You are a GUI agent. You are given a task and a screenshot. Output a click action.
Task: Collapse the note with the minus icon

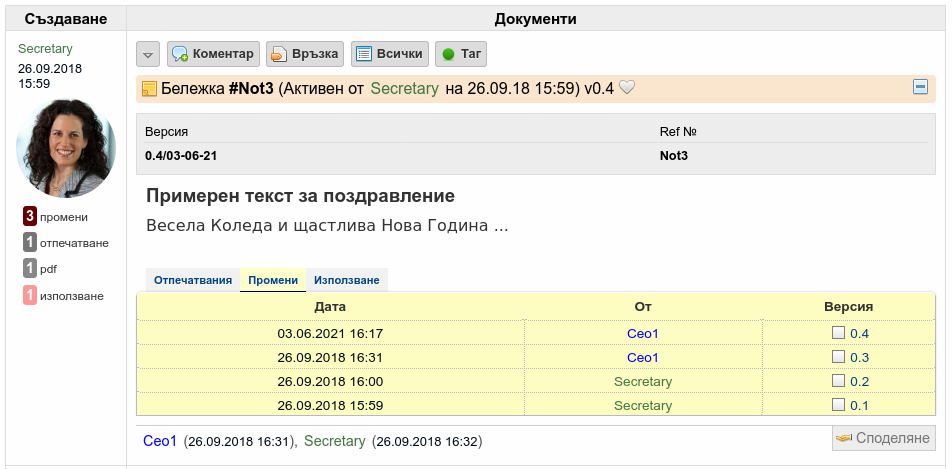[920, 87]
